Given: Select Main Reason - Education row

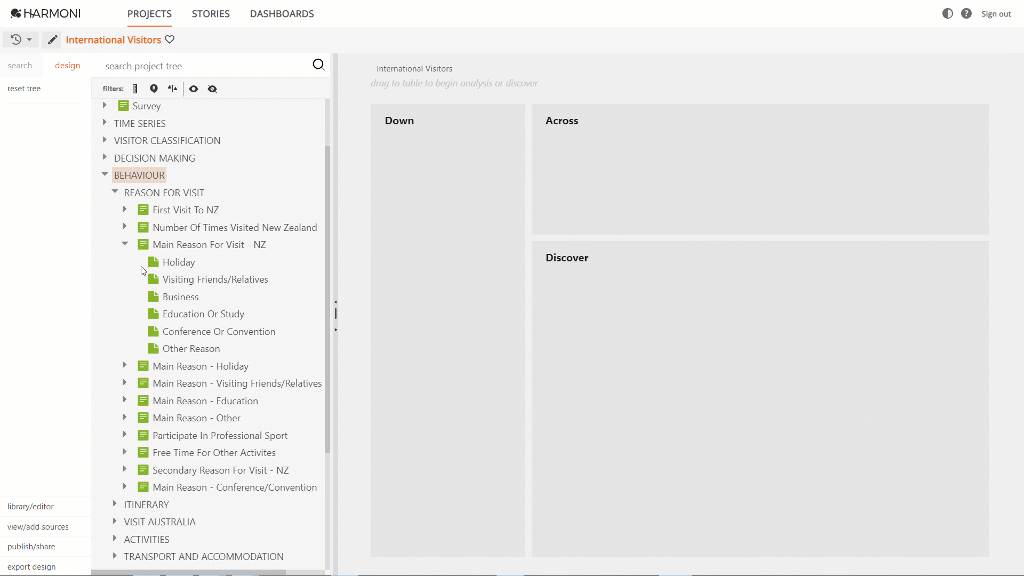Looking at the screenshot, I should pos(205,400).
